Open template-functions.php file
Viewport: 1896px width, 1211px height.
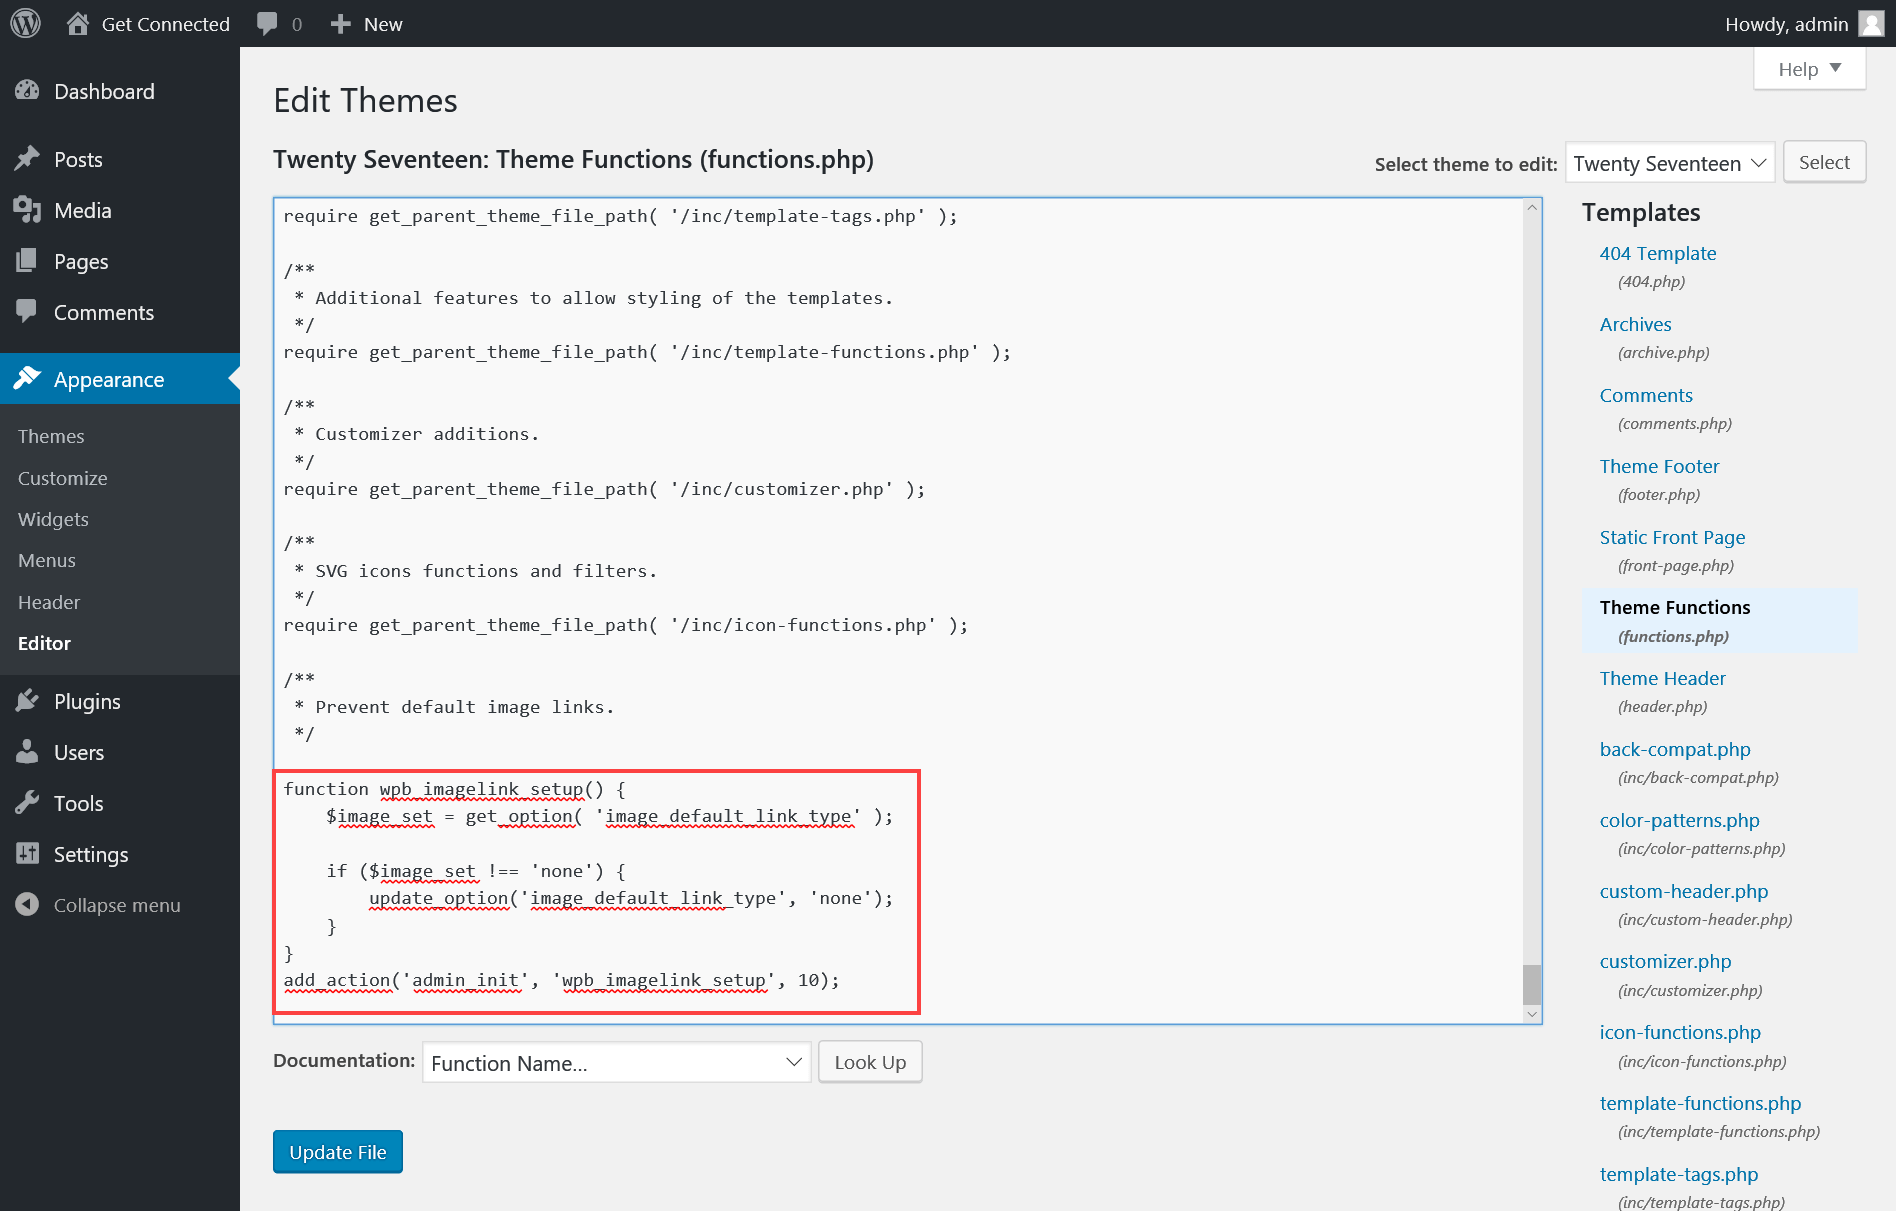pyautogui.click(x=1700, y=1103)
